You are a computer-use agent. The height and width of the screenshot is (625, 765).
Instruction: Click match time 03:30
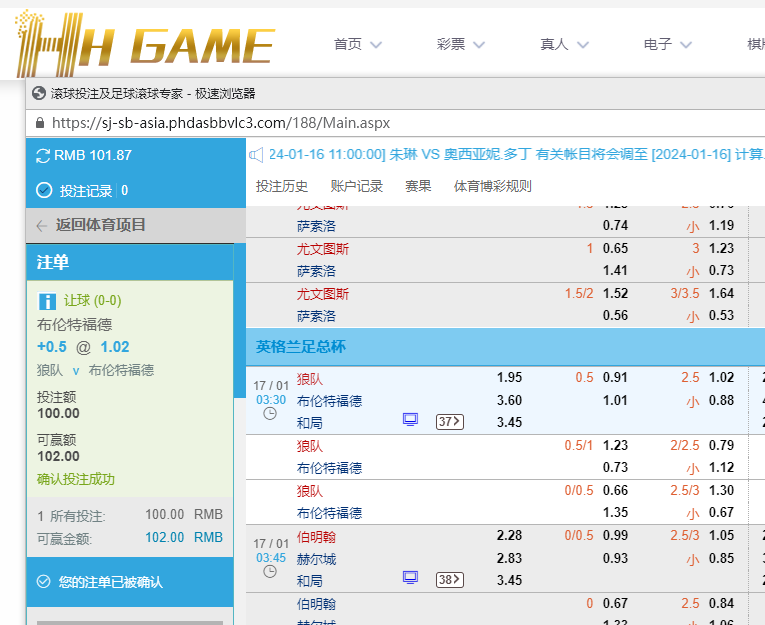tap(271, 400)
